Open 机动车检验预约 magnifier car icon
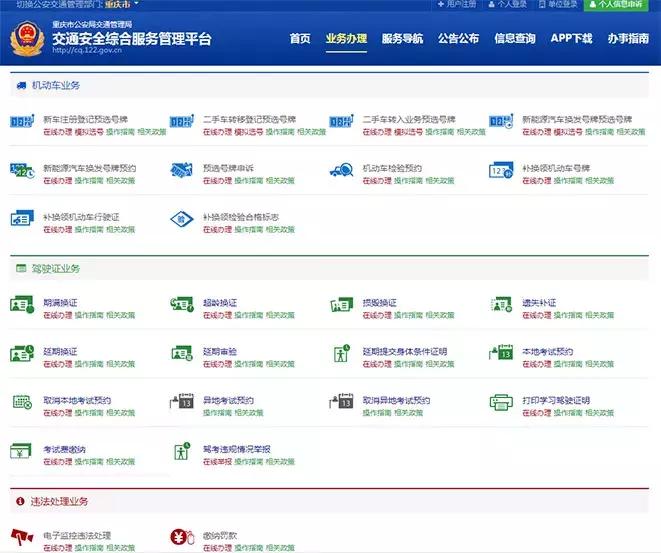 (x=341, y=170)
